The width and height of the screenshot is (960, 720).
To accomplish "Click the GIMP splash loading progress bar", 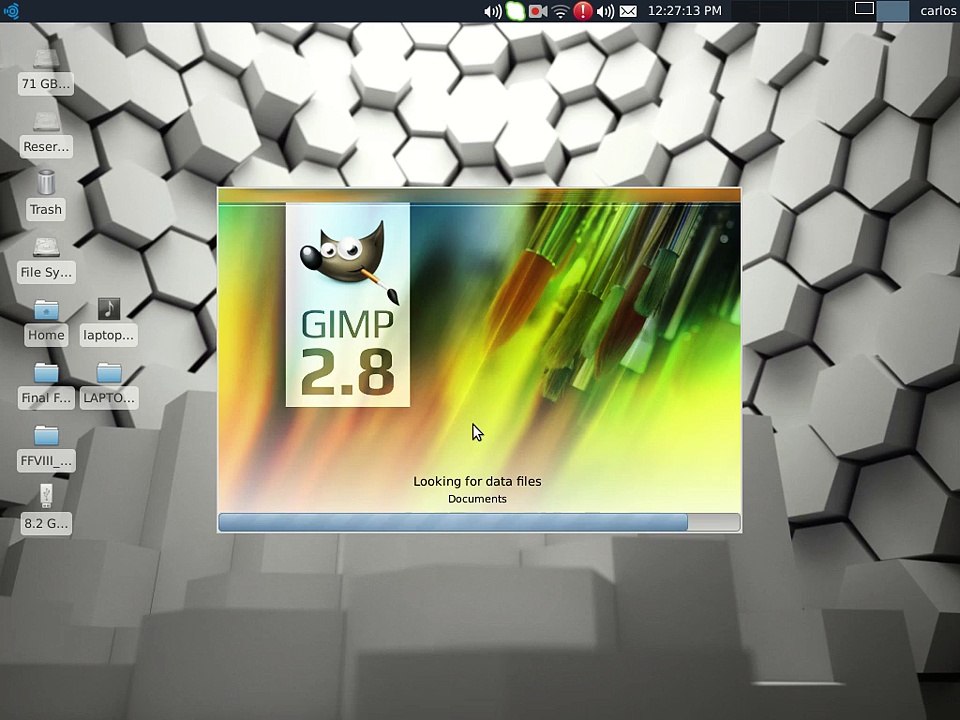I will tap(479, 522).
